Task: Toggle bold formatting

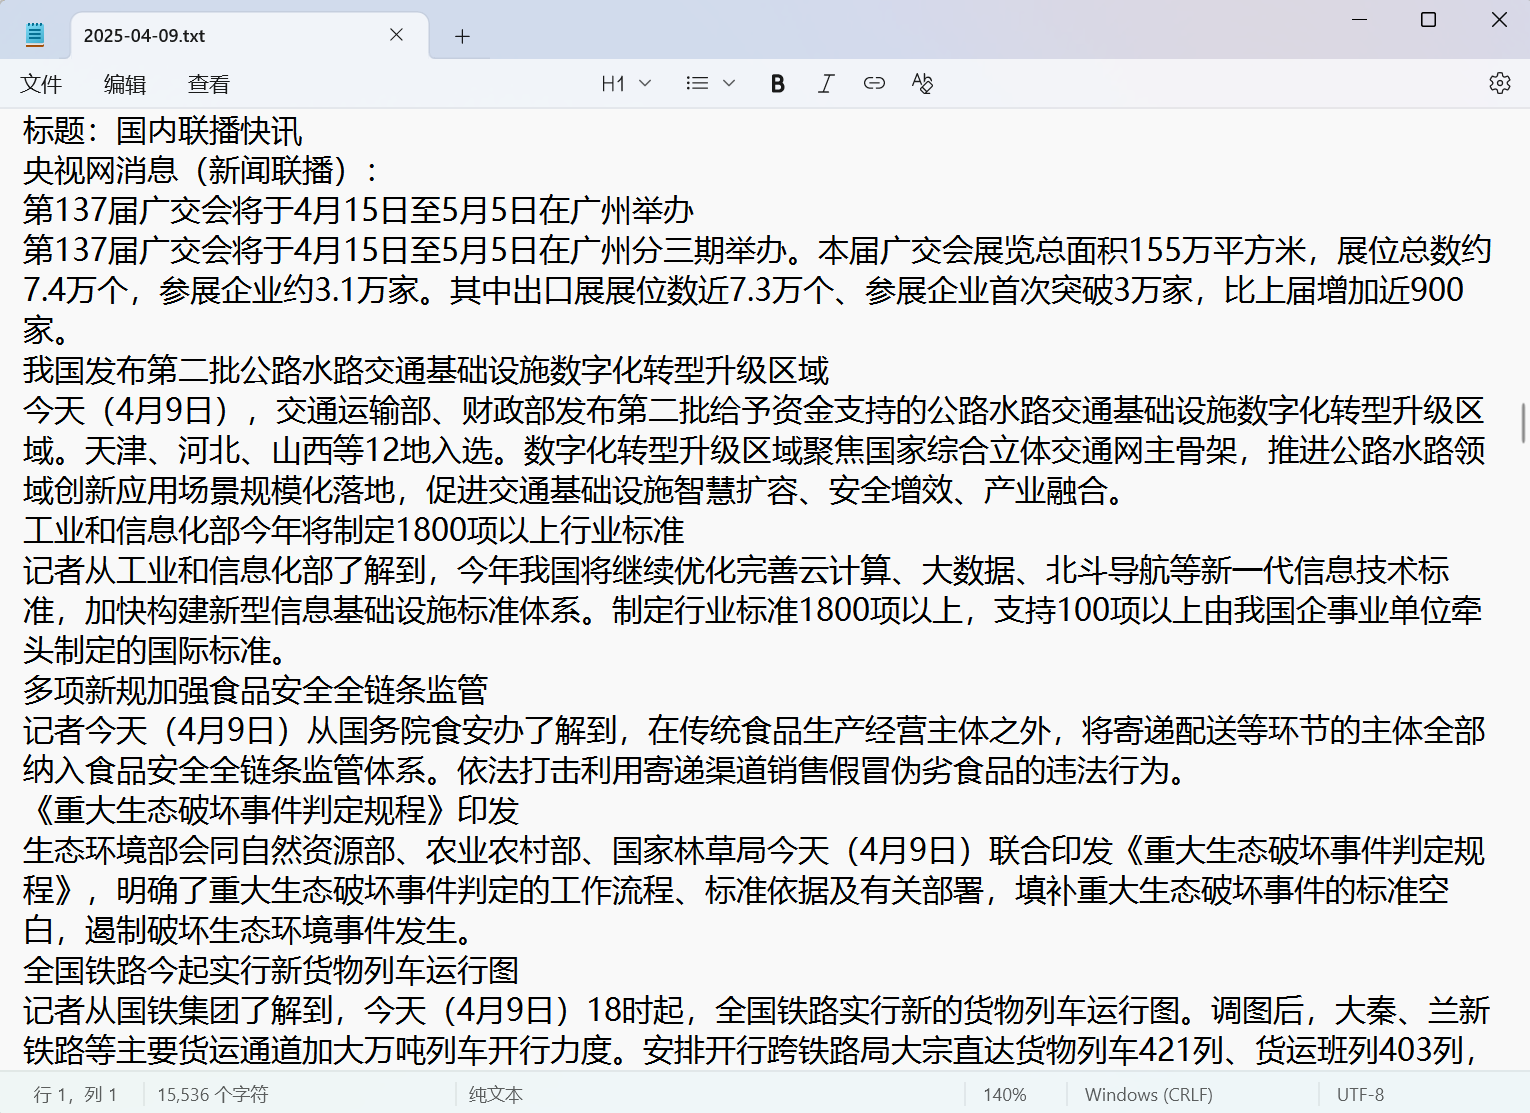Action: pos(777,84)
